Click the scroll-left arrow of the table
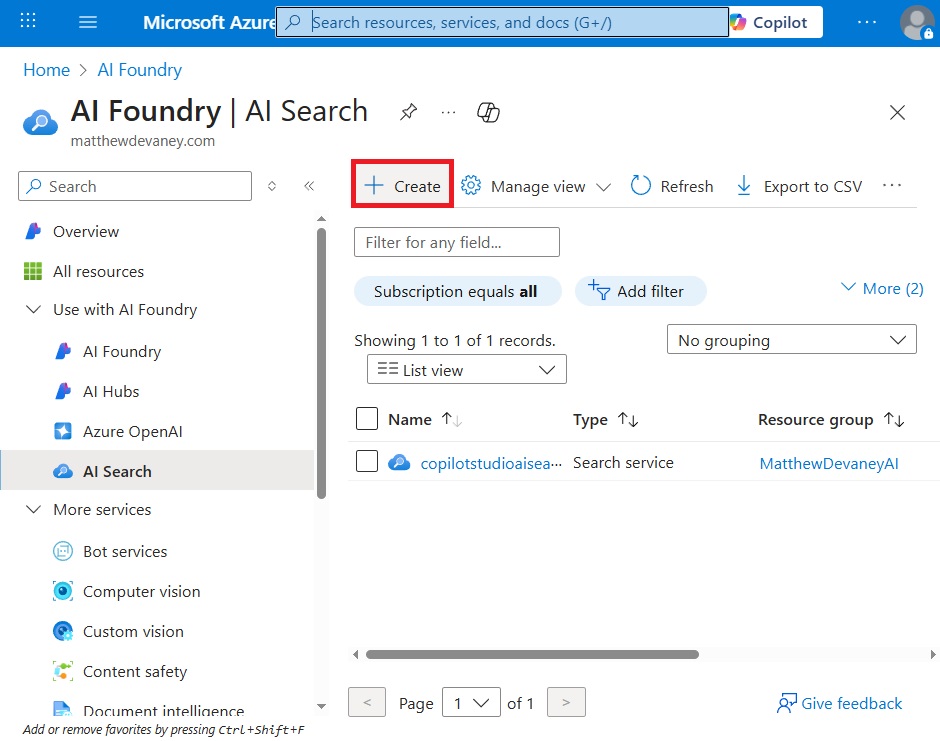Screen dimensions: 940x741 click(355, 655)
